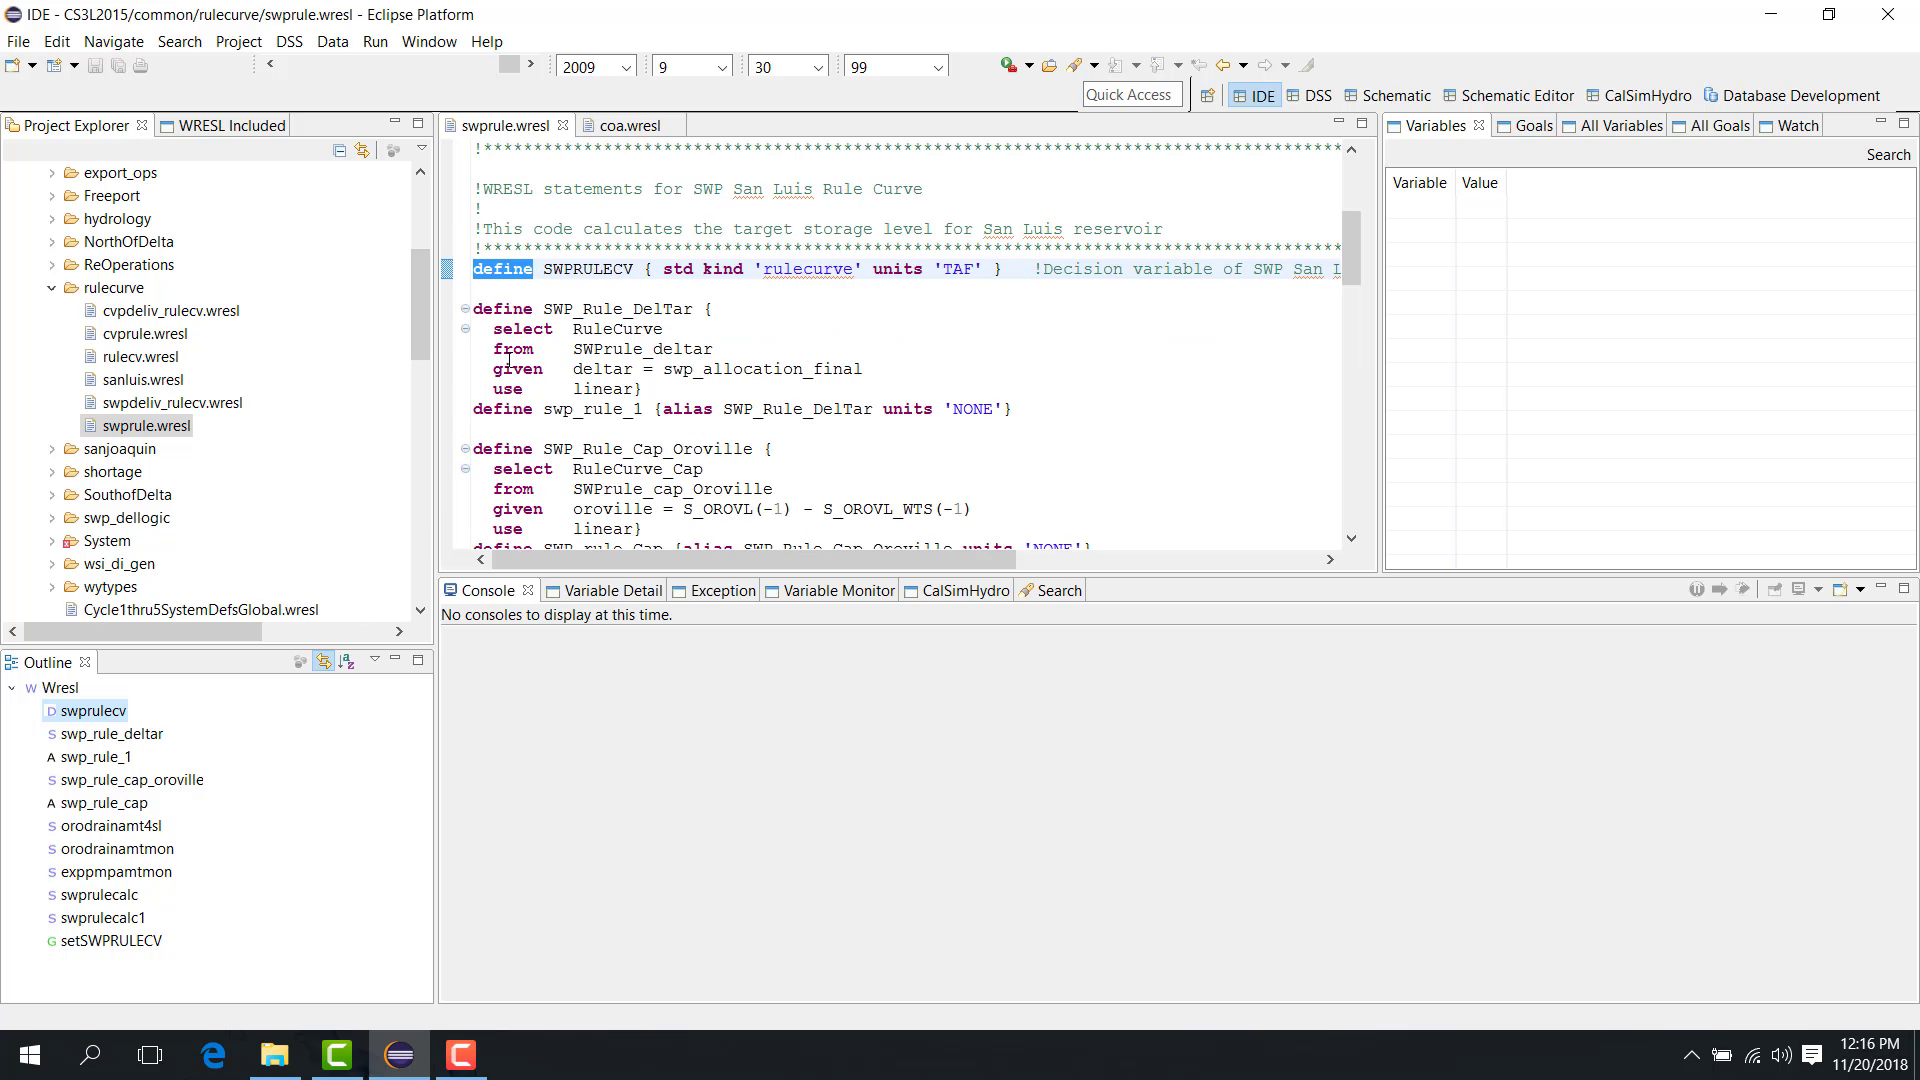Click Pin Console icon

tap(1775, 589)
